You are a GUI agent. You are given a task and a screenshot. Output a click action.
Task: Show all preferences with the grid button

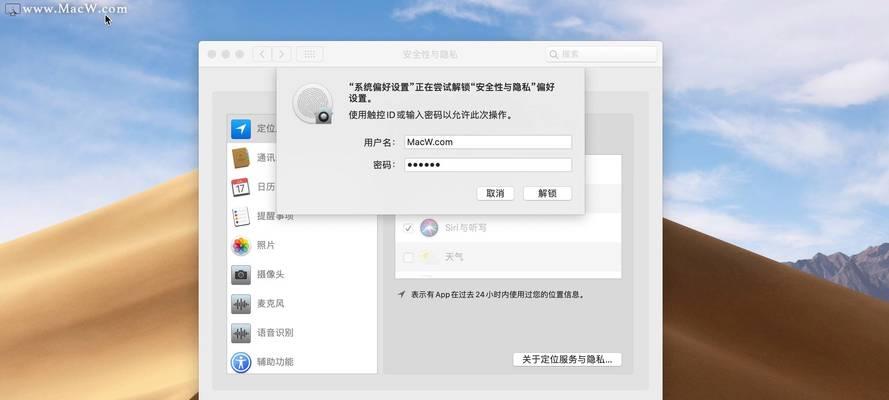pos(310,54)
